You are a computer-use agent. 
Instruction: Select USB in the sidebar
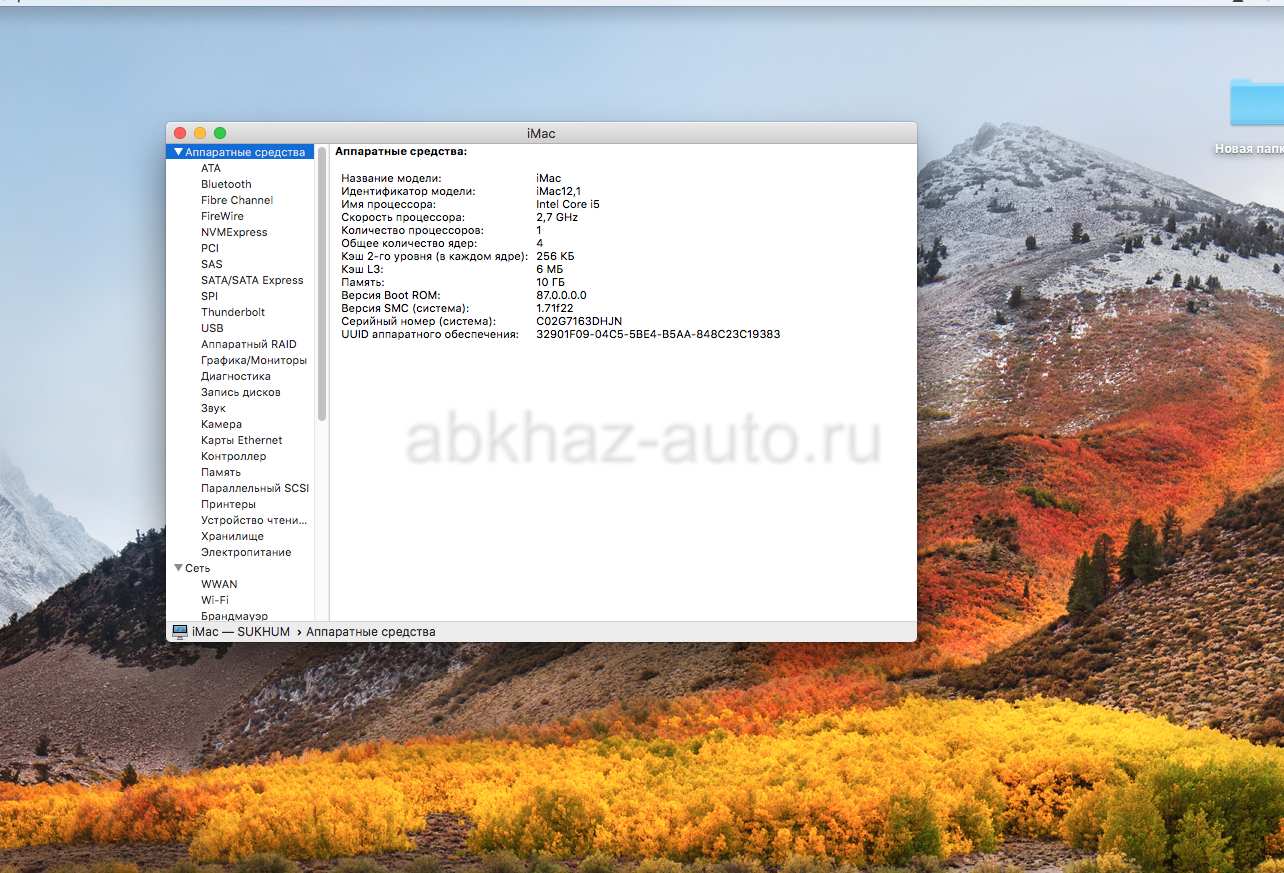pos(212,328)
